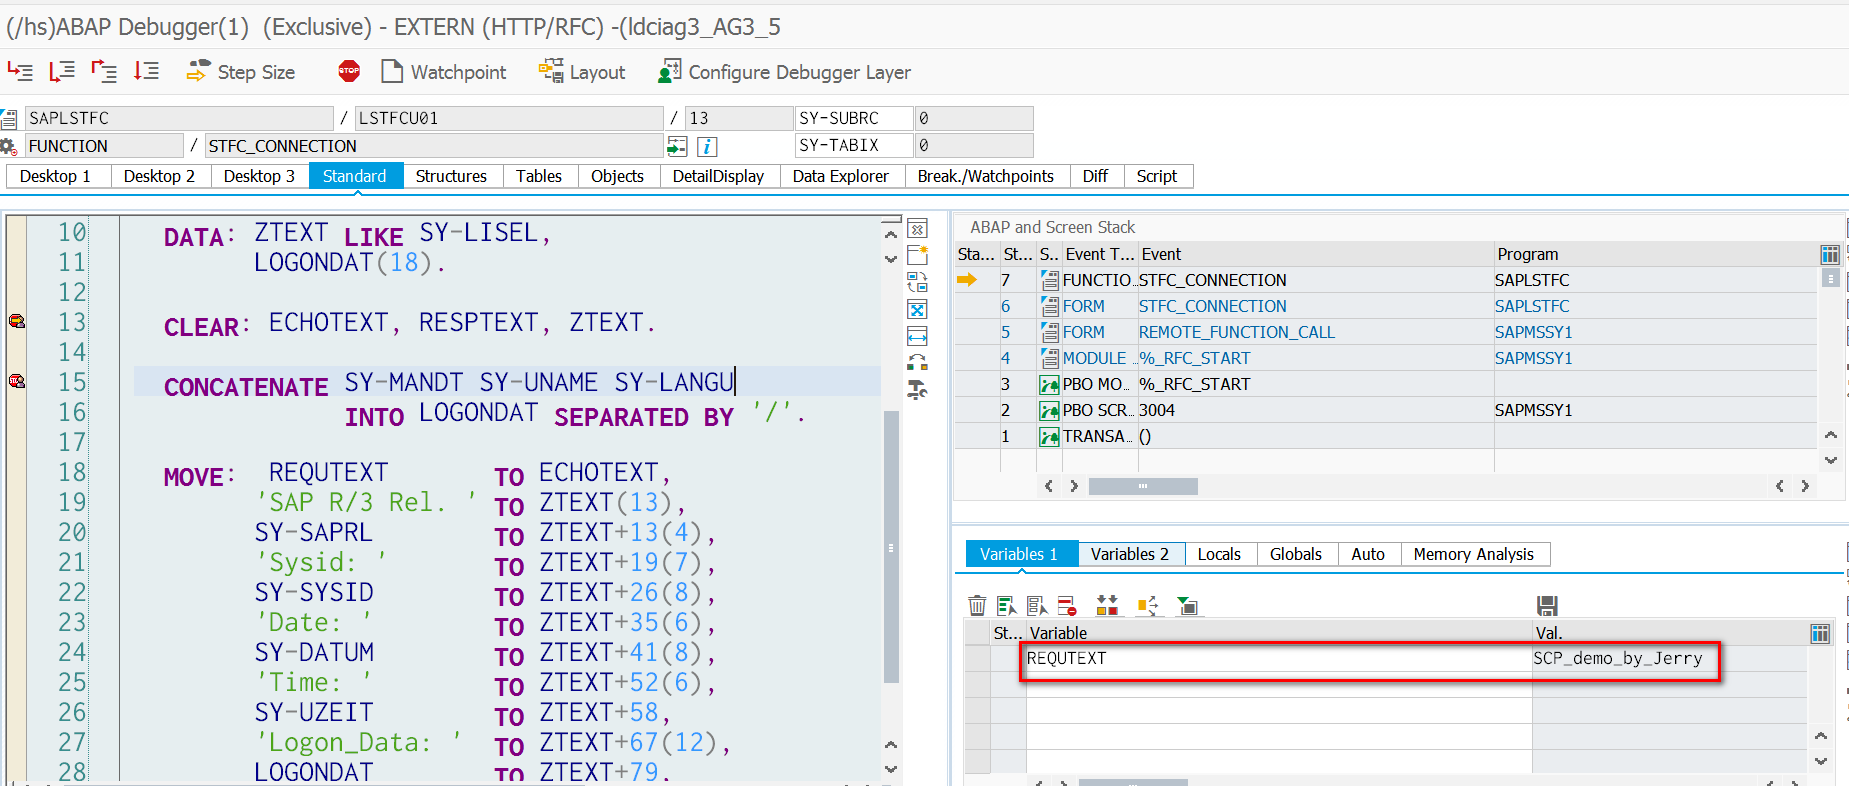Click the source editor down-arrow at top
The image size is (1849, 786).
pyautogui.click(x=891, y=259)
